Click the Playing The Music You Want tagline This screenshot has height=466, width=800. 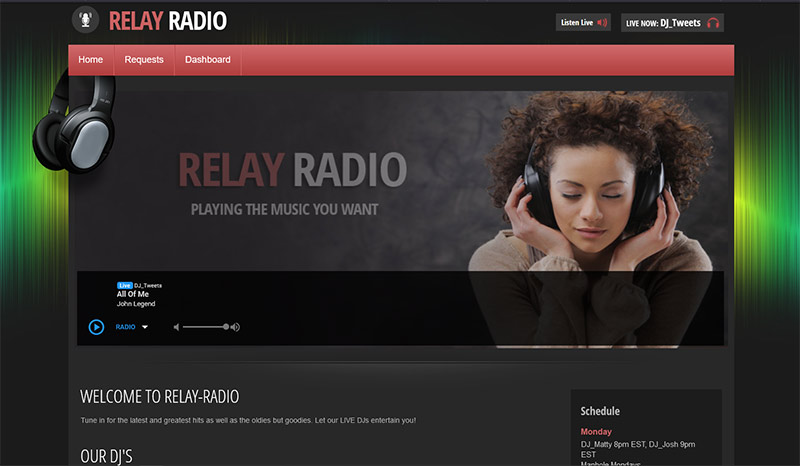point(285,209)
